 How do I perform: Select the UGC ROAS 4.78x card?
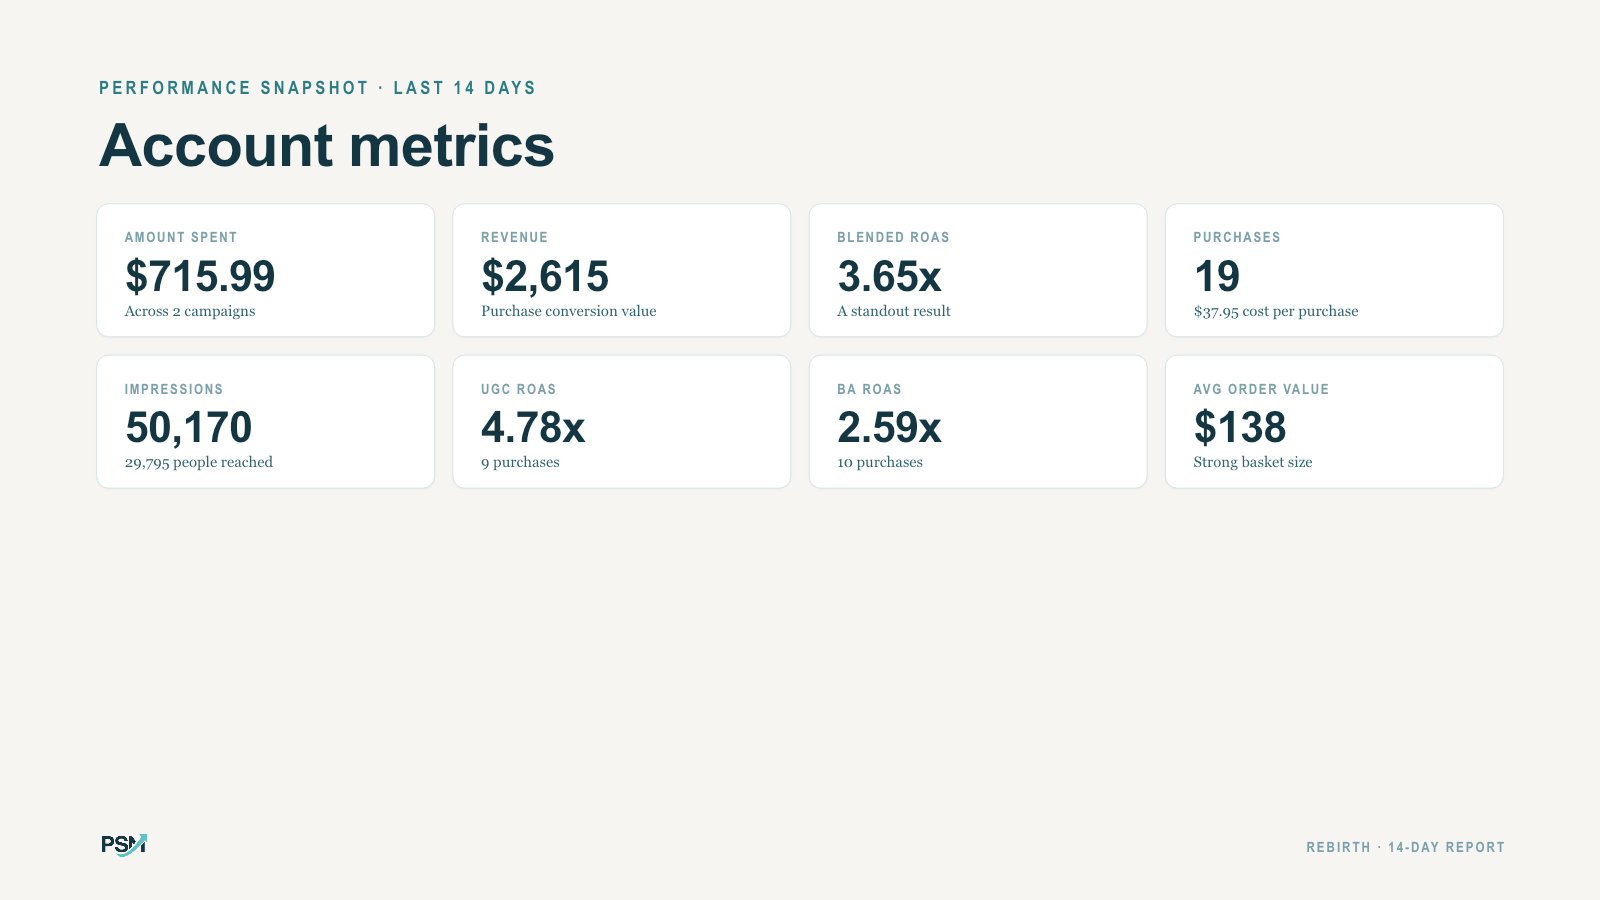[x=622, y=422]
